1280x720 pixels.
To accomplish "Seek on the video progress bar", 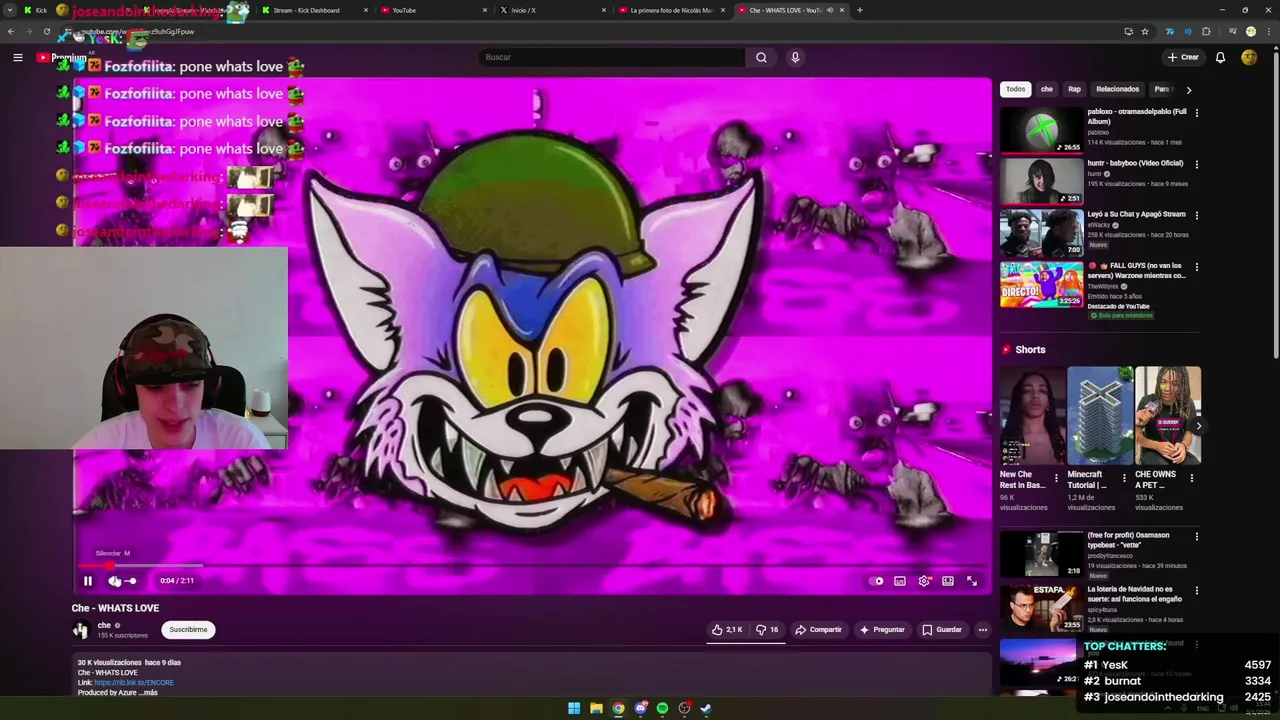I will tap(530, 566).
